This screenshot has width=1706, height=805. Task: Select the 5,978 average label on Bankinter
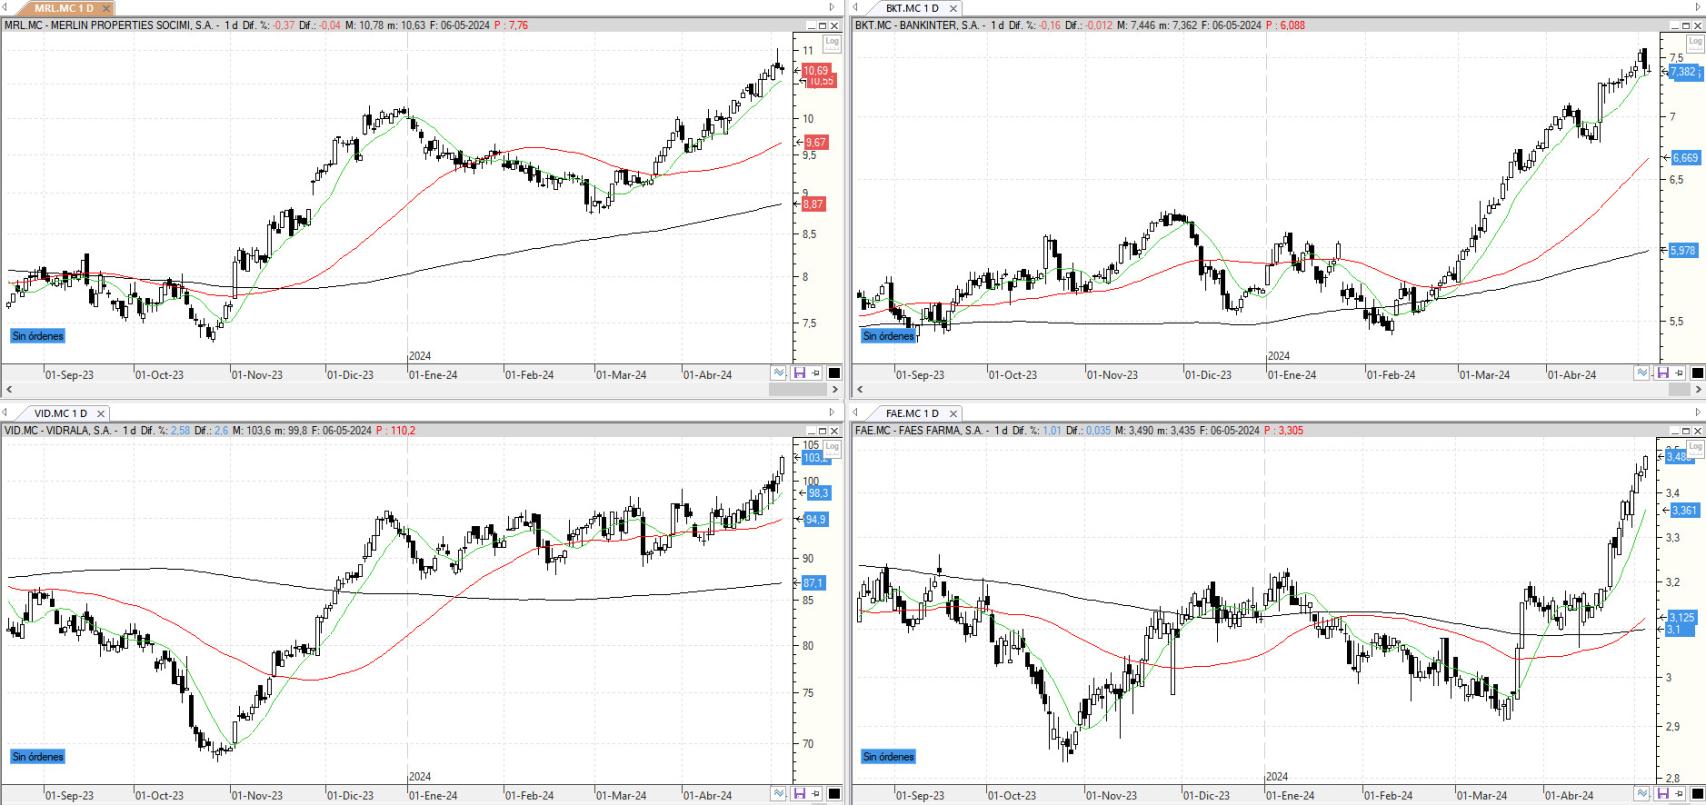click(x=1685, y=251)
